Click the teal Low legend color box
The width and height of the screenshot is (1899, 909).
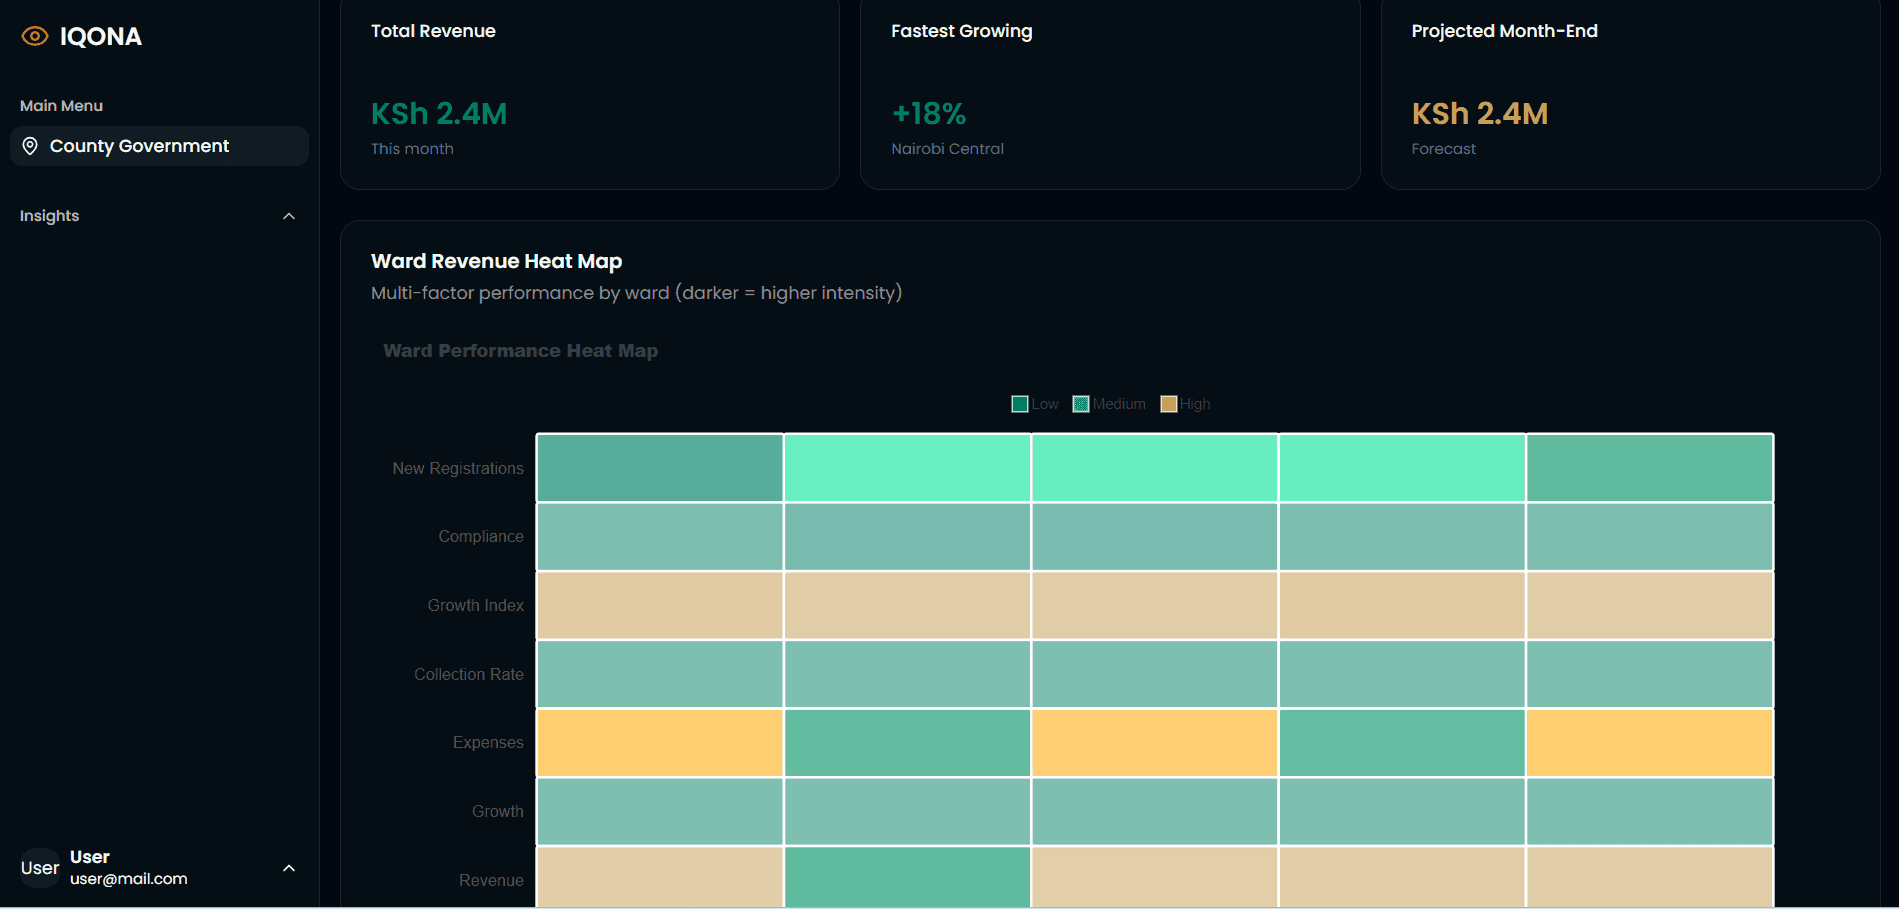(1020, 404)
